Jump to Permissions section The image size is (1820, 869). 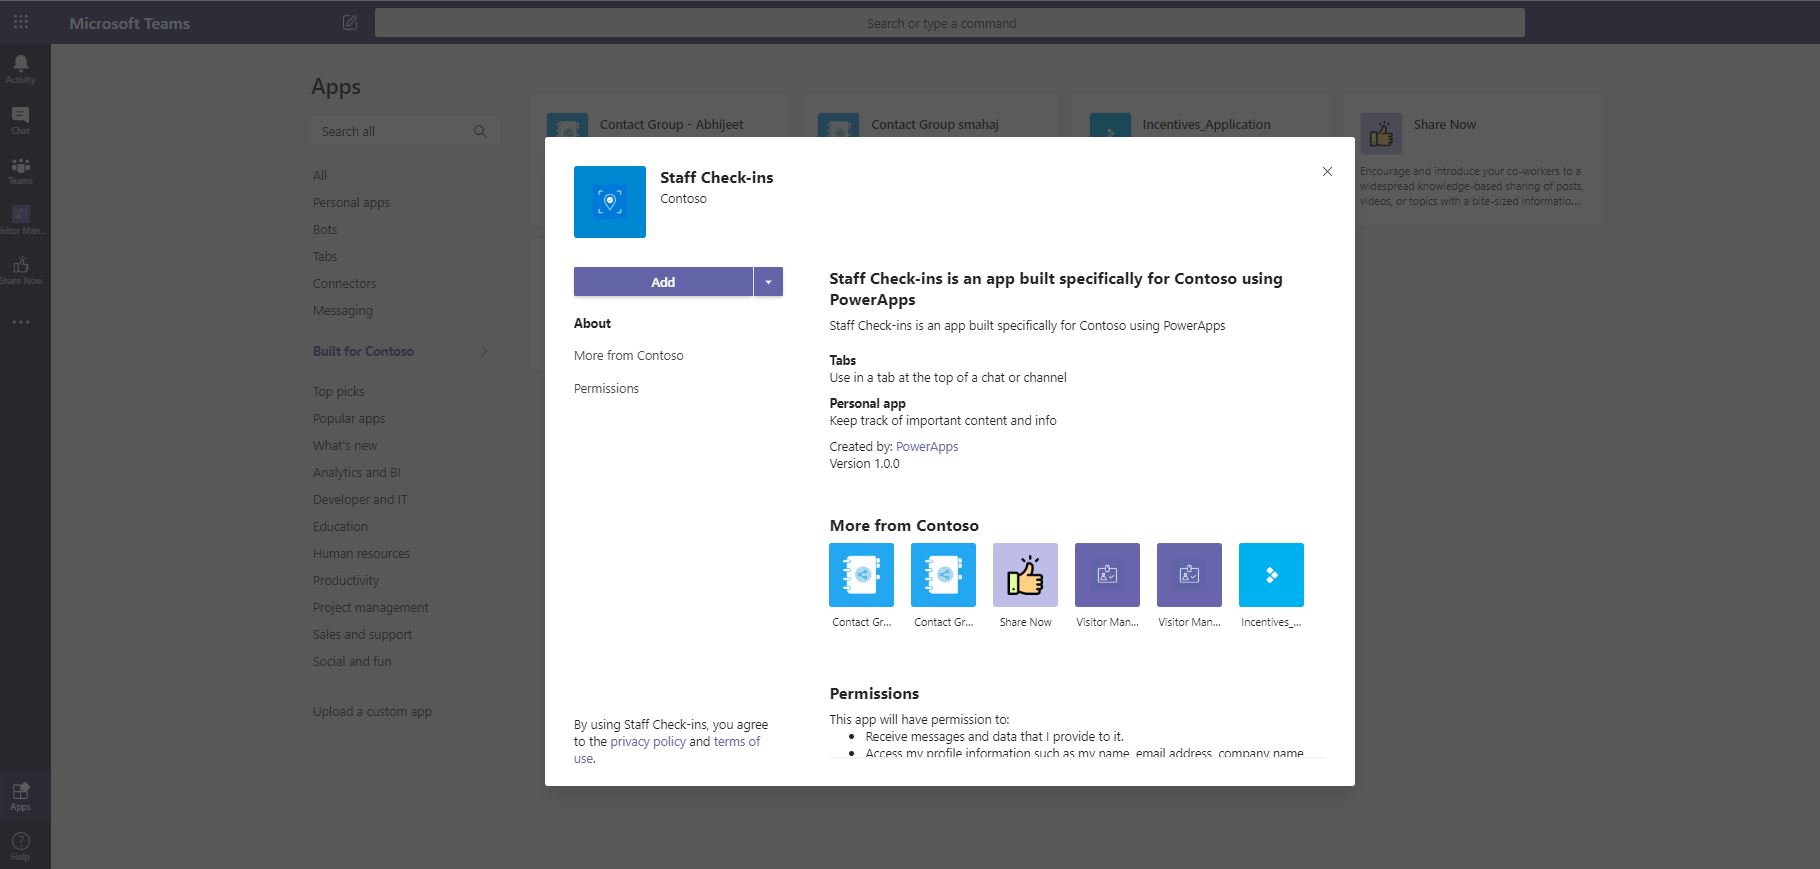coord(606,388)
